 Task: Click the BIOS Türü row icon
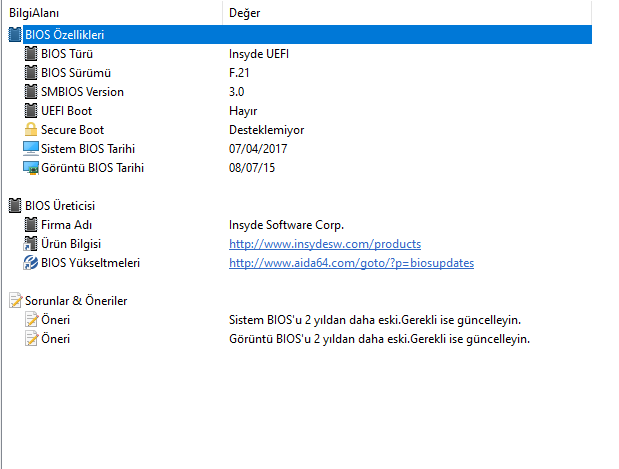(31, 54)
